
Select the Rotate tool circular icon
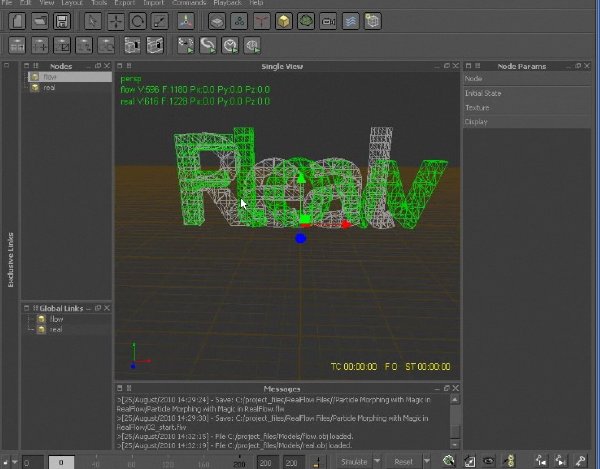[137, 21]
